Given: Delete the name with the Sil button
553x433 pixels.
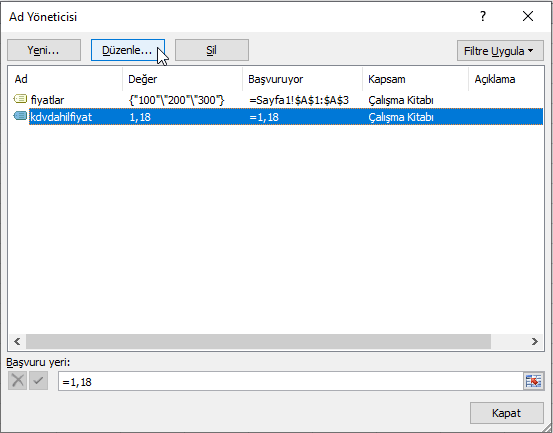Looking at the screenshot, I should click(x=212, y=50).
